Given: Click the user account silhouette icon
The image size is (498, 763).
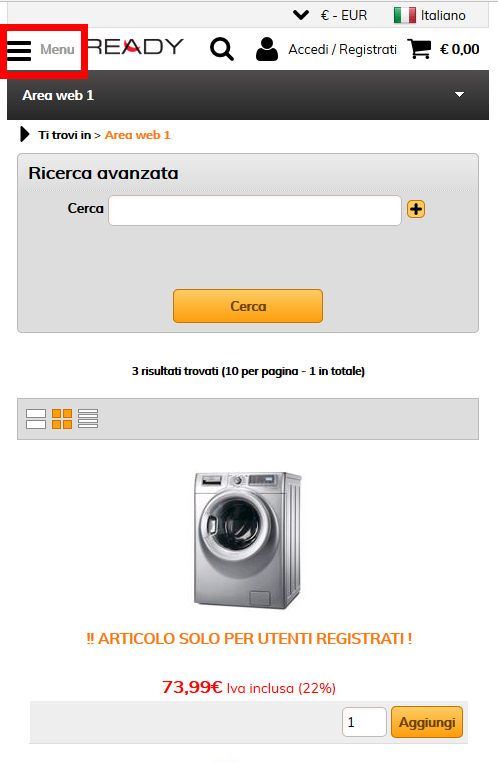Looking at the screenshot, I should (x=267, y=49).
